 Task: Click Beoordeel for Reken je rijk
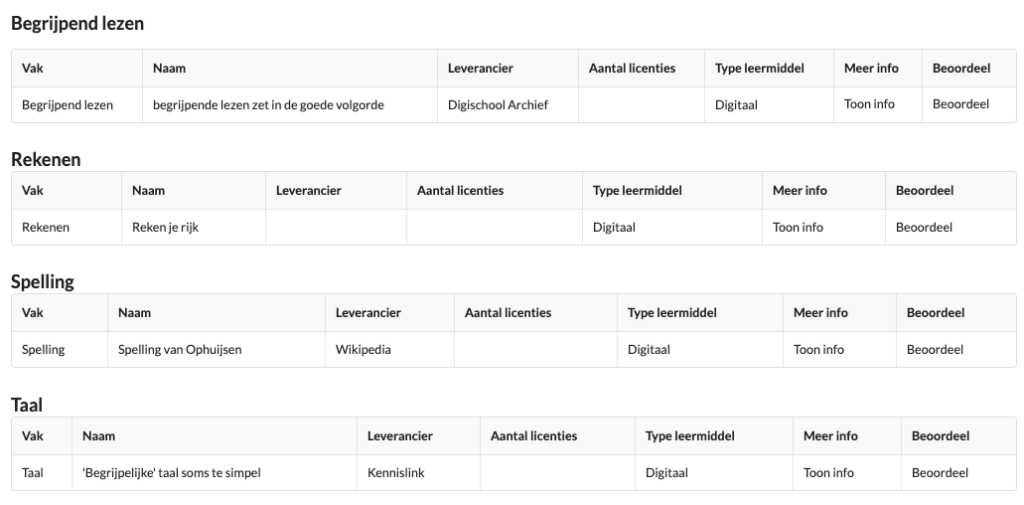point(924,227)
